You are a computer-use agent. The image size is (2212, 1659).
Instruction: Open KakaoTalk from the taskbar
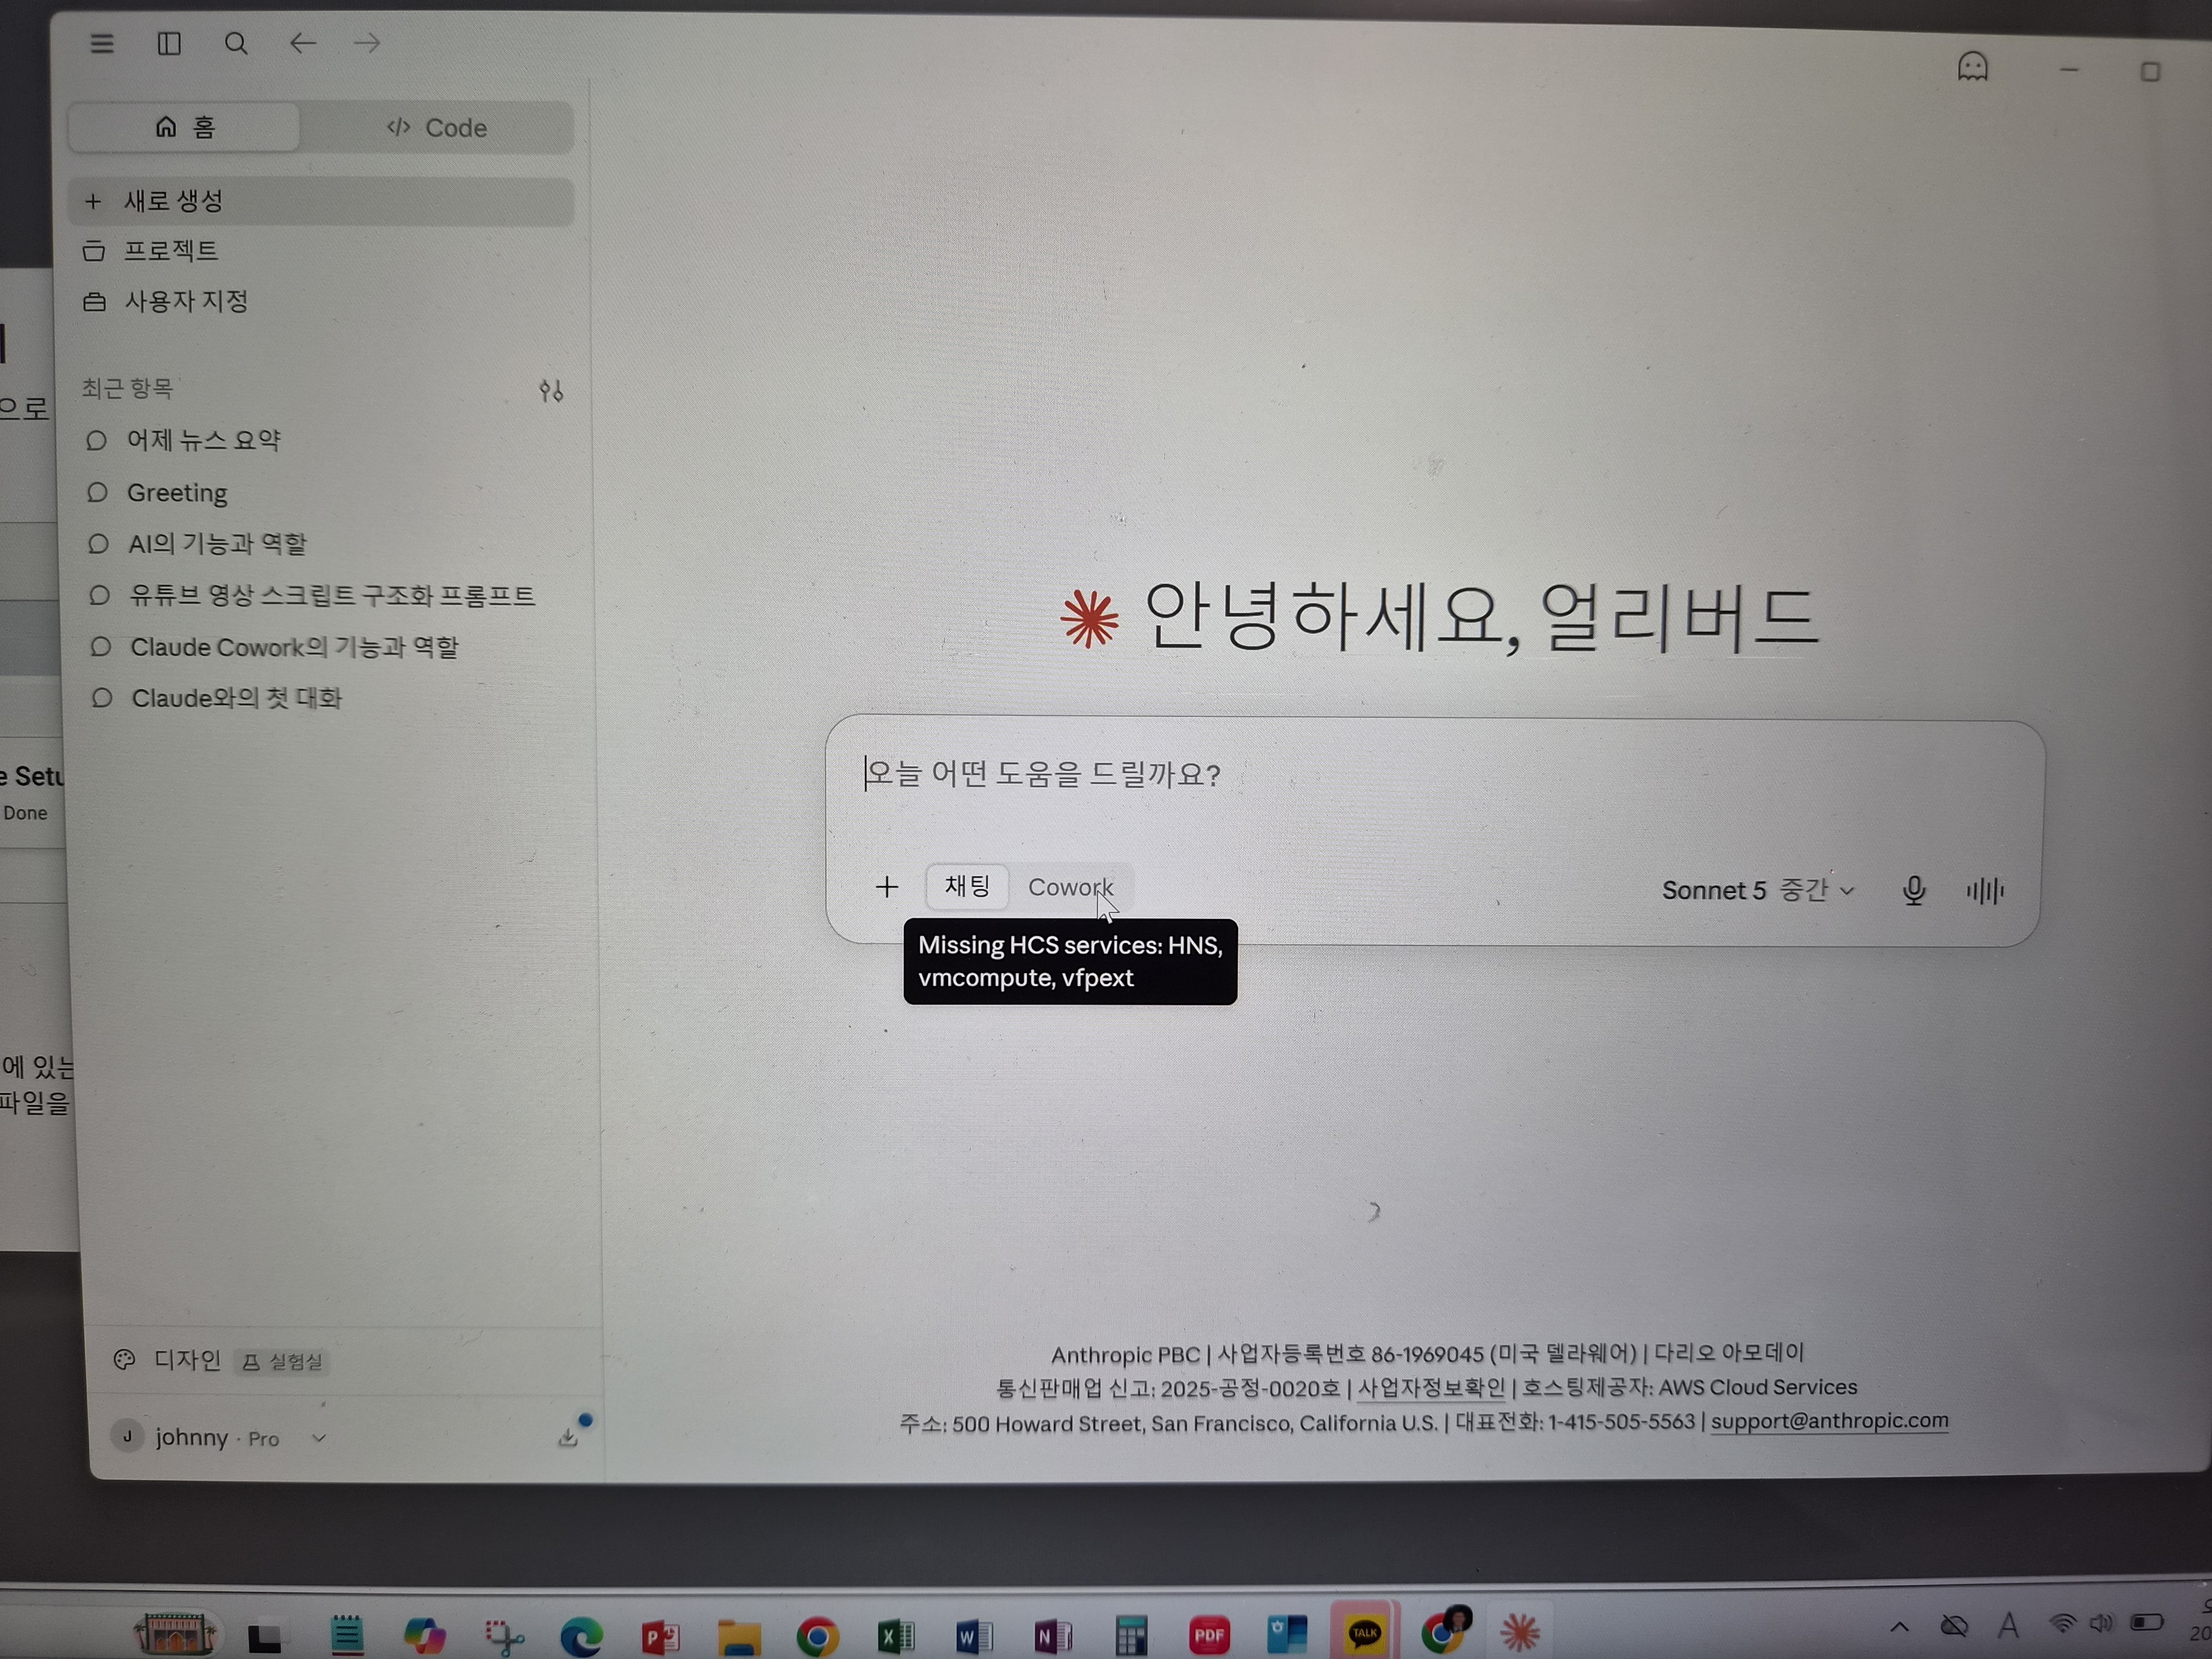1364,1633
